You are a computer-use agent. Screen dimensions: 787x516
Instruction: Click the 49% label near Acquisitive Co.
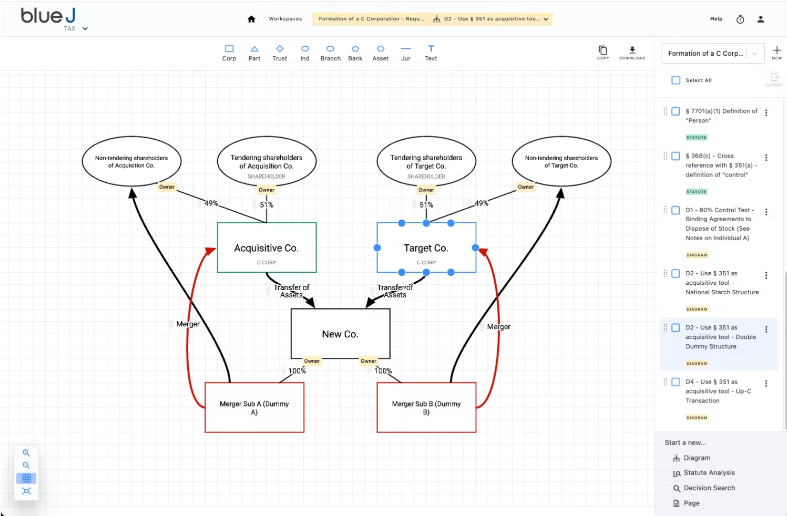(211, 203)
